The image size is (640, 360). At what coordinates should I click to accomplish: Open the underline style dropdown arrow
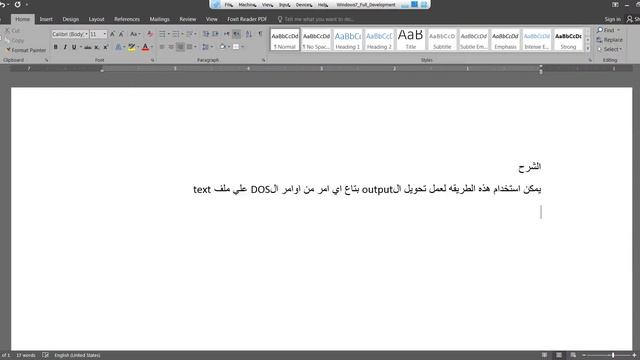click(80, 47)
